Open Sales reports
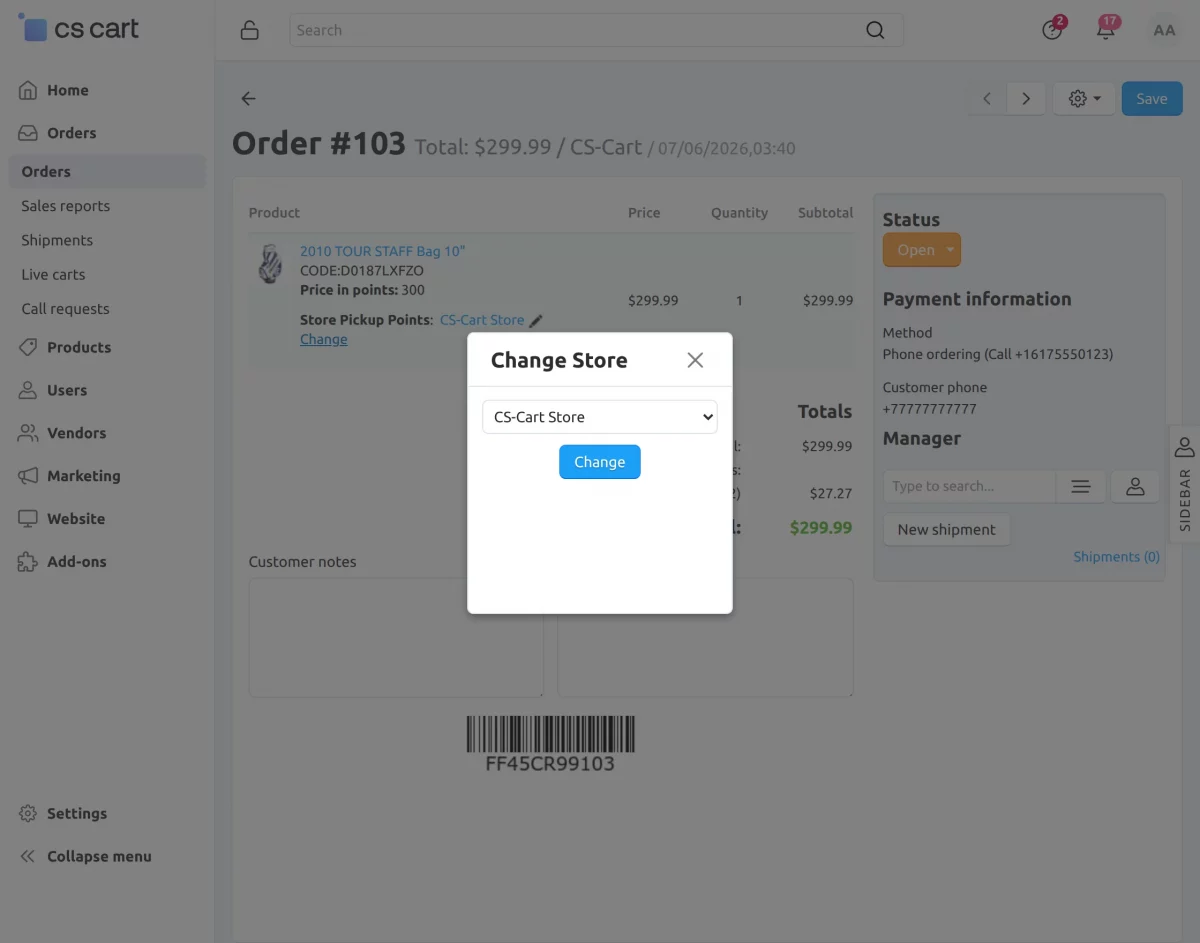The image size is (1200, 943). pyautogui.click(x=65, y=206)
